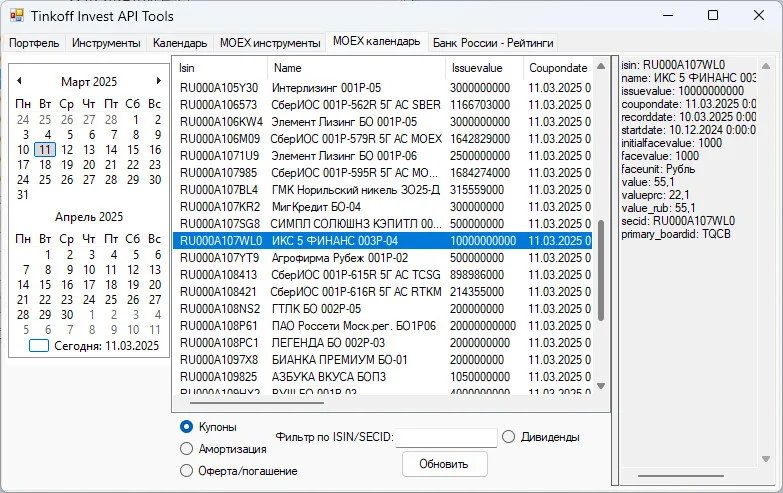Select row БИАНКА ПРЕМИУМ БО-01
783x493 pixels.
pos(383,360)
